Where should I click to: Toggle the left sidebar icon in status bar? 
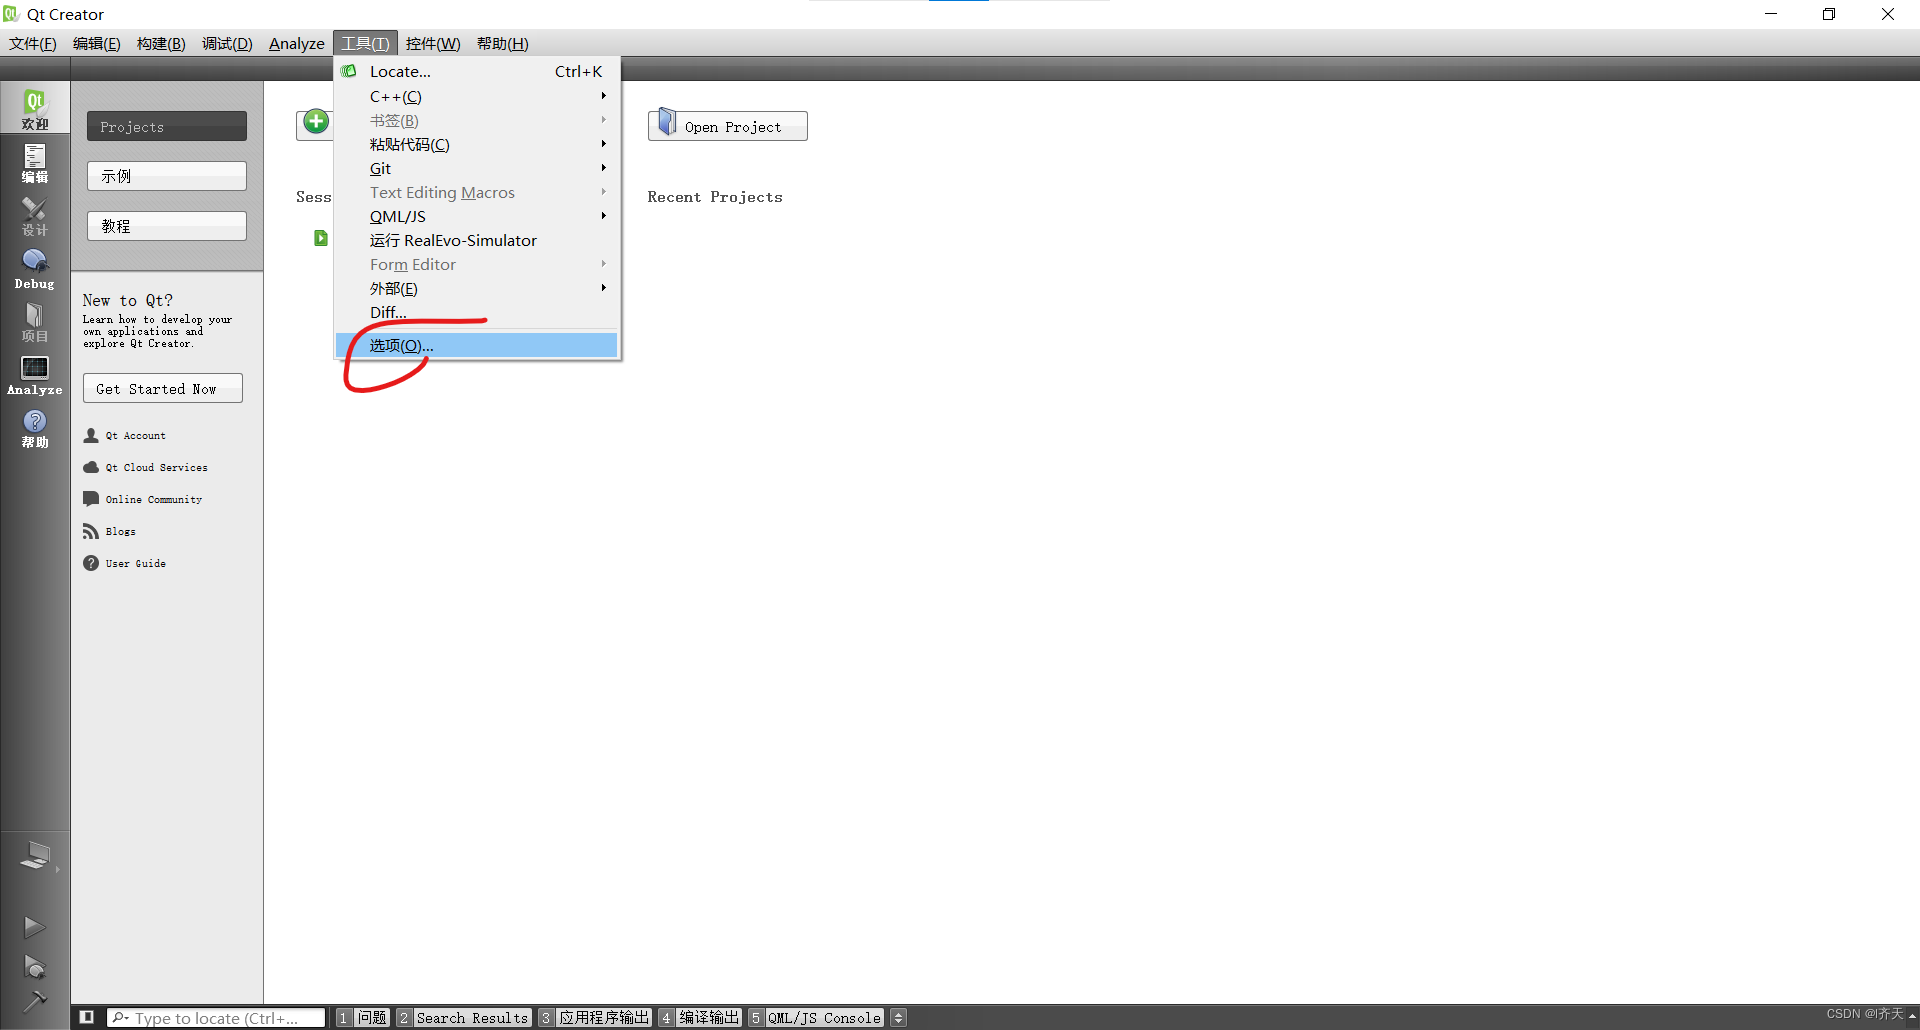pyautogui.click(x=87, y=1017)
